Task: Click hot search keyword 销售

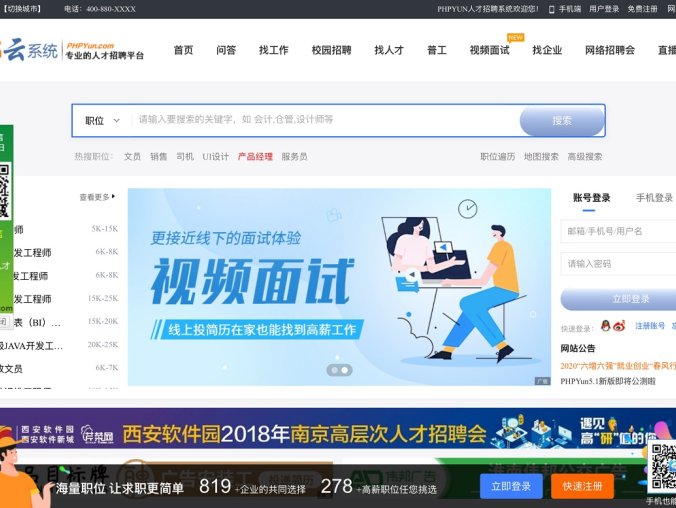Action: click(x=158, y=157)
